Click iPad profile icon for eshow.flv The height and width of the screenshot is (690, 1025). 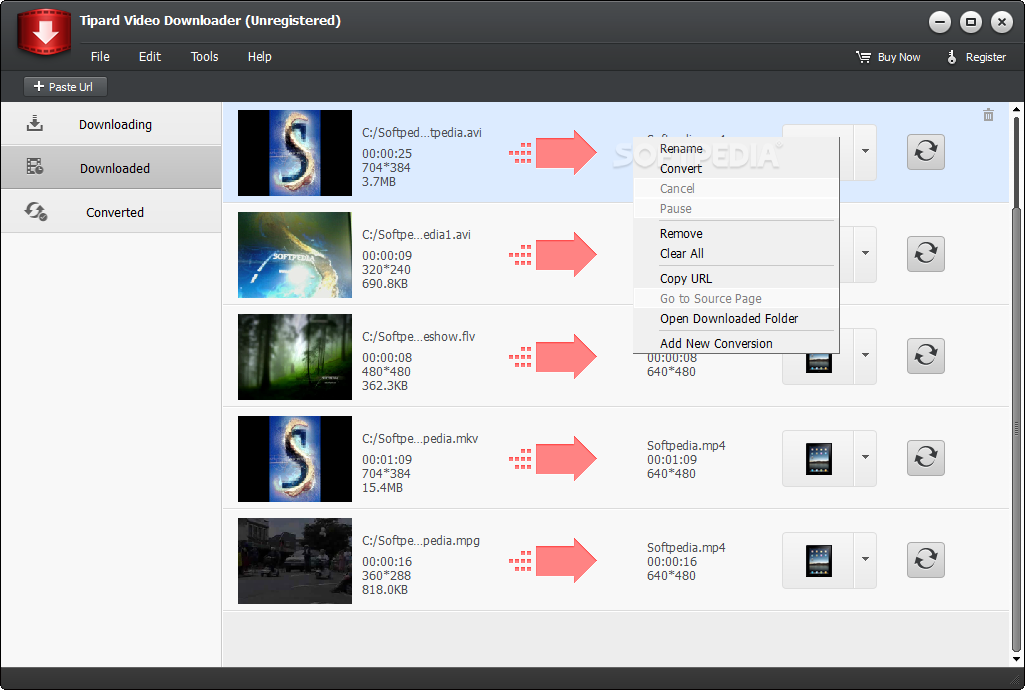click(x=818, y=362)
